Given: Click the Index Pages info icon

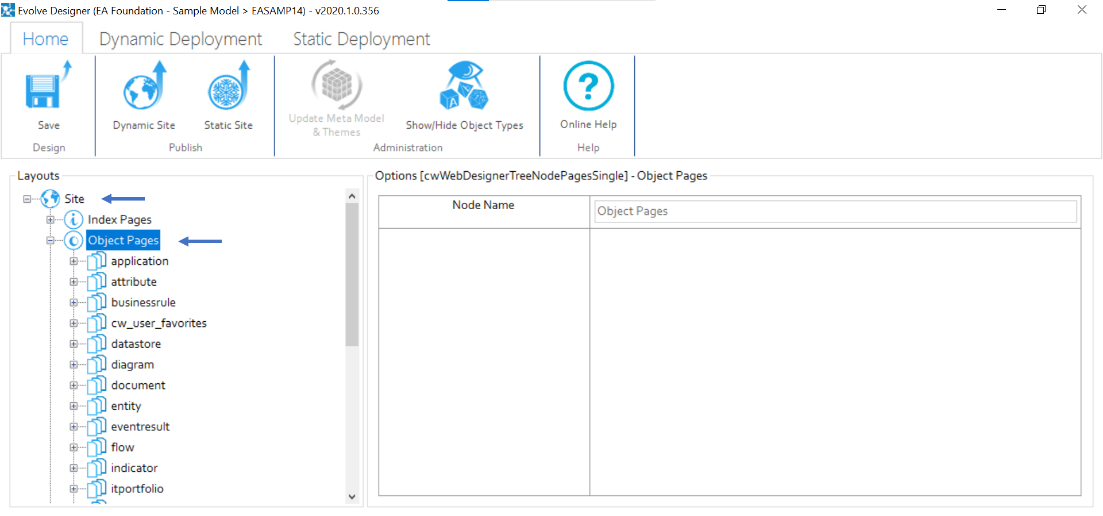Looking at the screenshot, I should point(74,219).
